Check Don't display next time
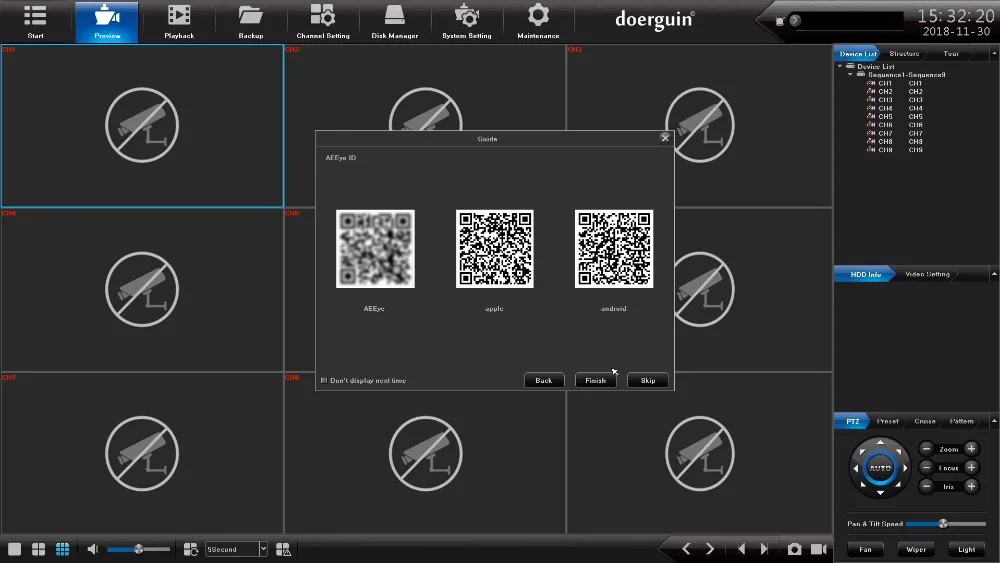Image resolution: width=1000 pixels, height=563 pixels. point(324,381)
